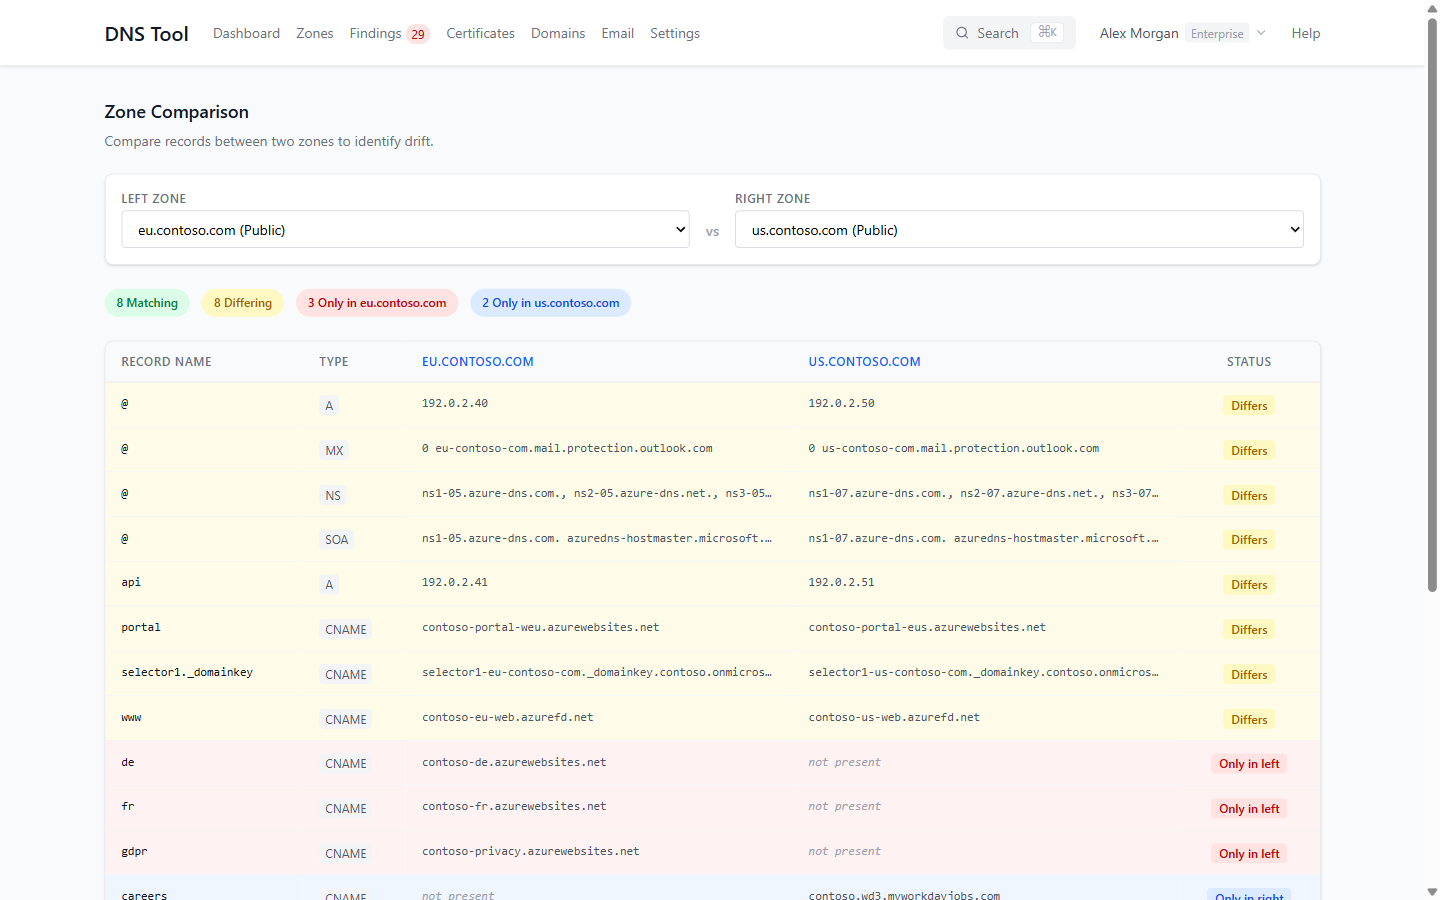
Task: Click the DNS Tool logo
Action: [146, 34]
